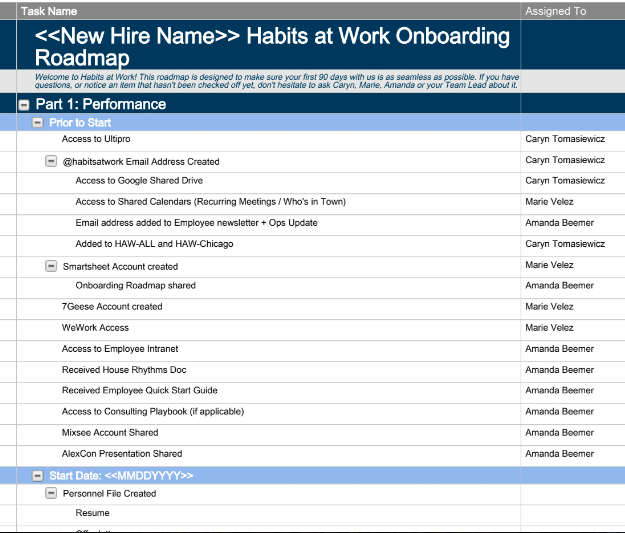Click assignee for Access to Employee Intranet
Screen dimensions: 625x533
[x=560, y=349]
